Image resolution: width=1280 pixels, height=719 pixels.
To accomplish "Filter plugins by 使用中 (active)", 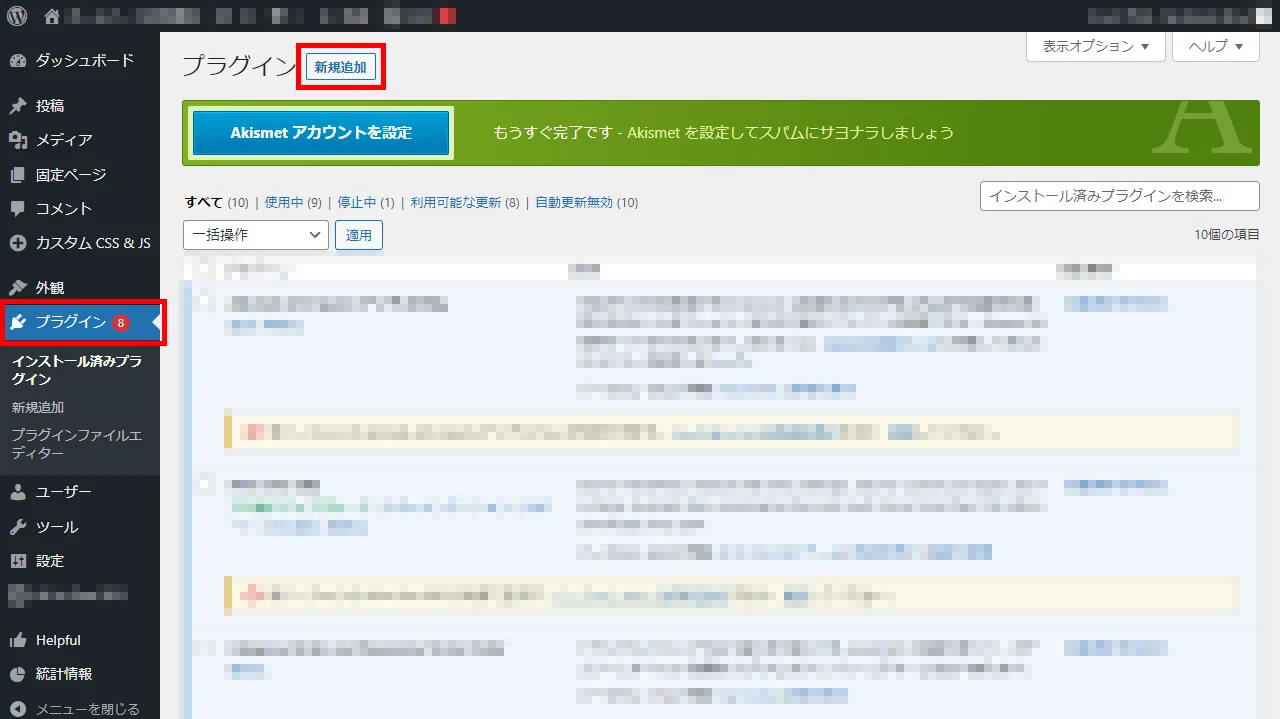I will coord(283,202).
